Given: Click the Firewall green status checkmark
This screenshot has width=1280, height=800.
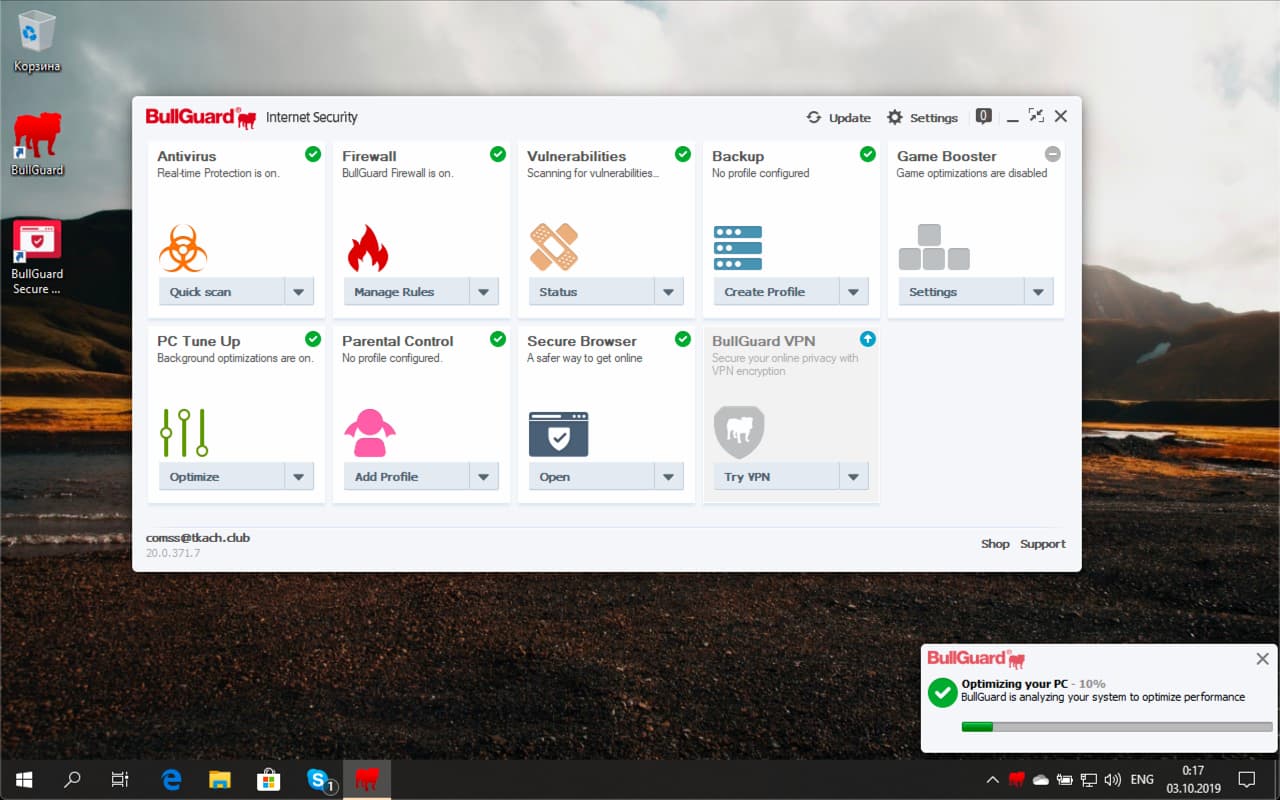Looking at the screenshot, I should coord(498,154).
